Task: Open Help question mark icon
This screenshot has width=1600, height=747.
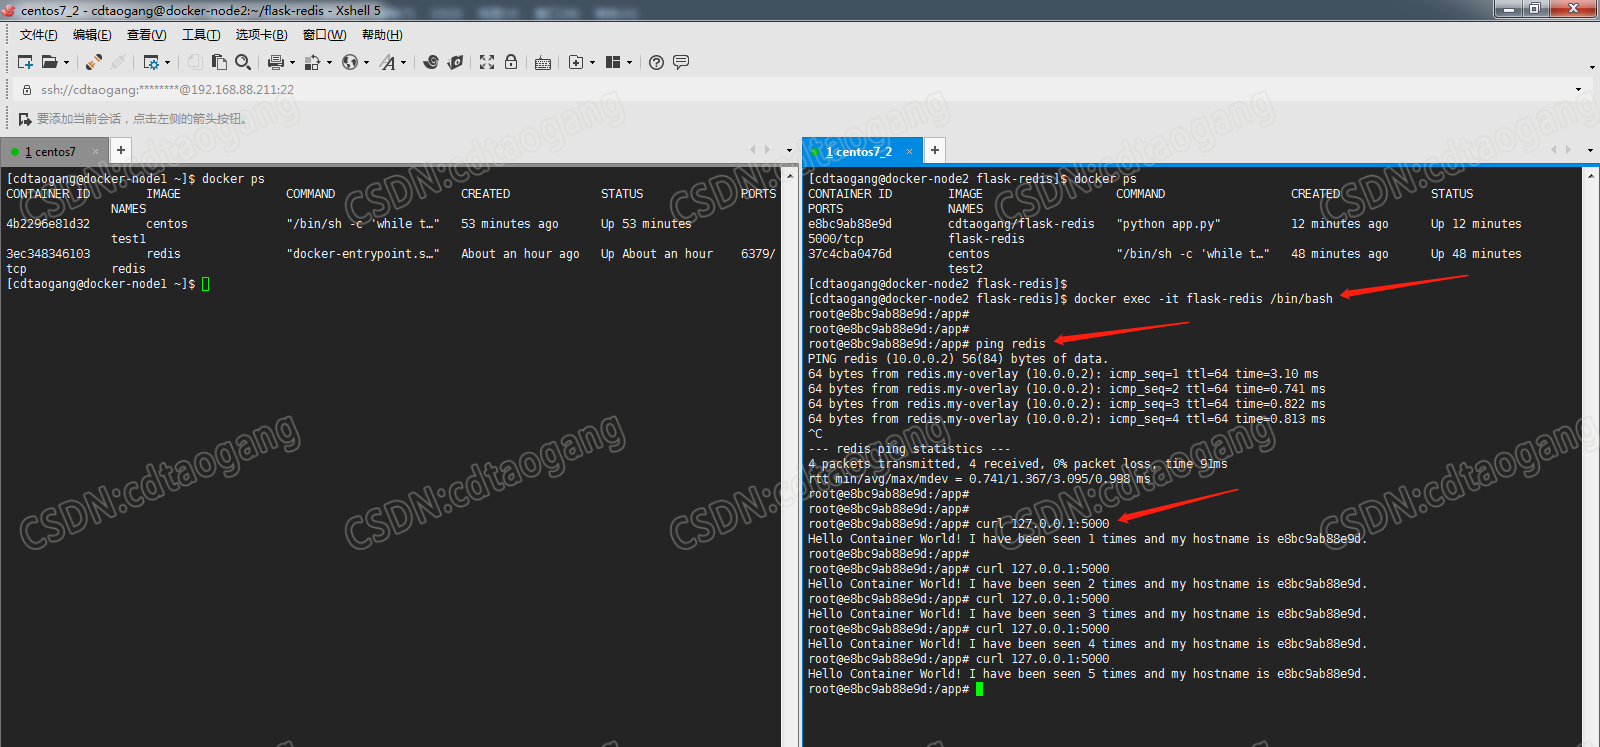Action: (656, 62)
